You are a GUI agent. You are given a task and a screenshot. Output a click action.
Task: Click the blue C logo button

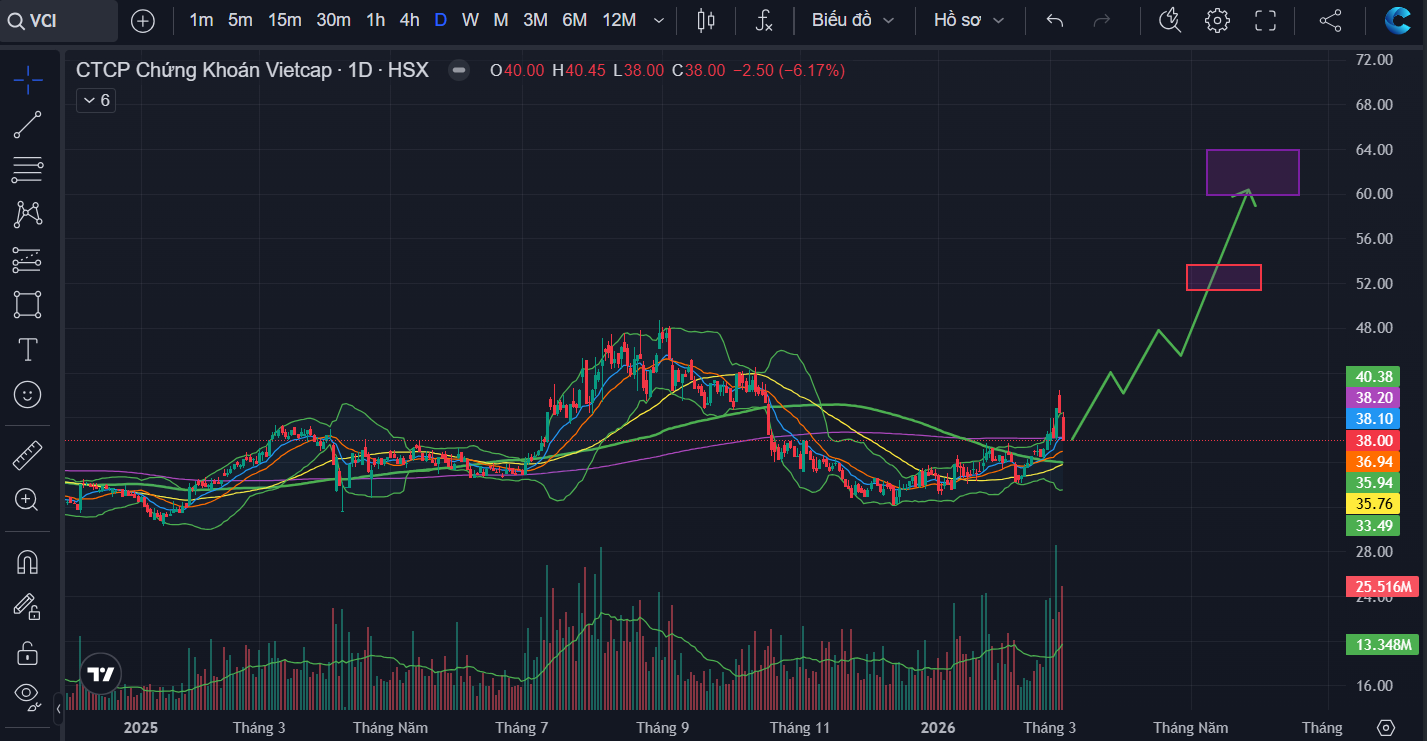(1397, 20)
